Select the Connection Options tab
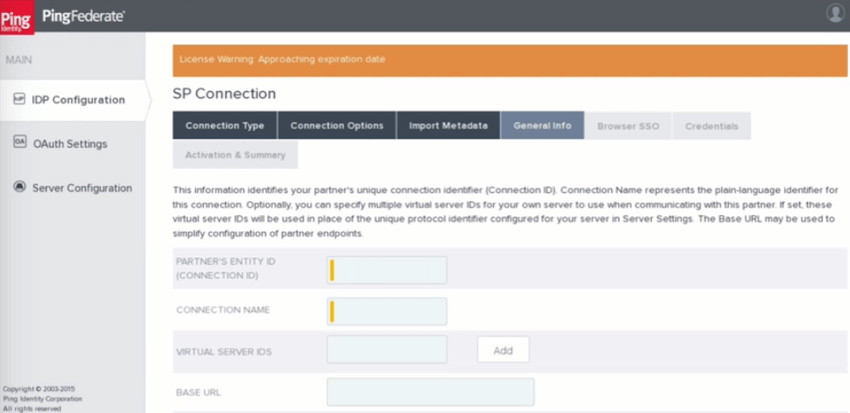 point(337,126)
